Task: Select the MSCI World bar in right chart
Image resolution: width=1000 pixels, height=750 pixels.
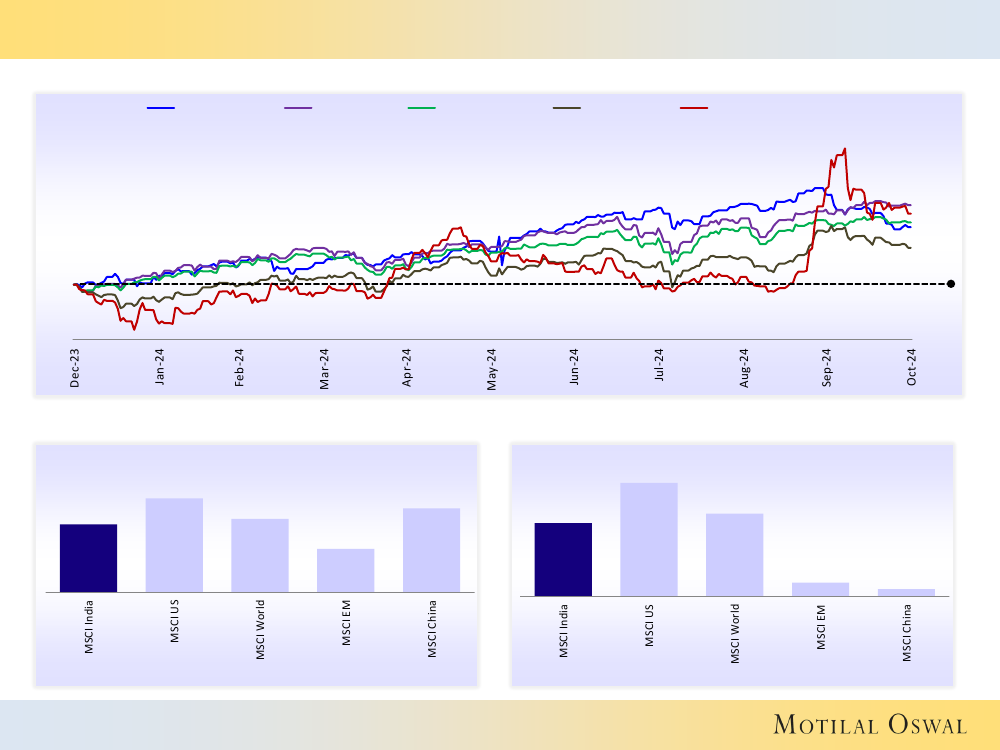Action: point(734,554)
